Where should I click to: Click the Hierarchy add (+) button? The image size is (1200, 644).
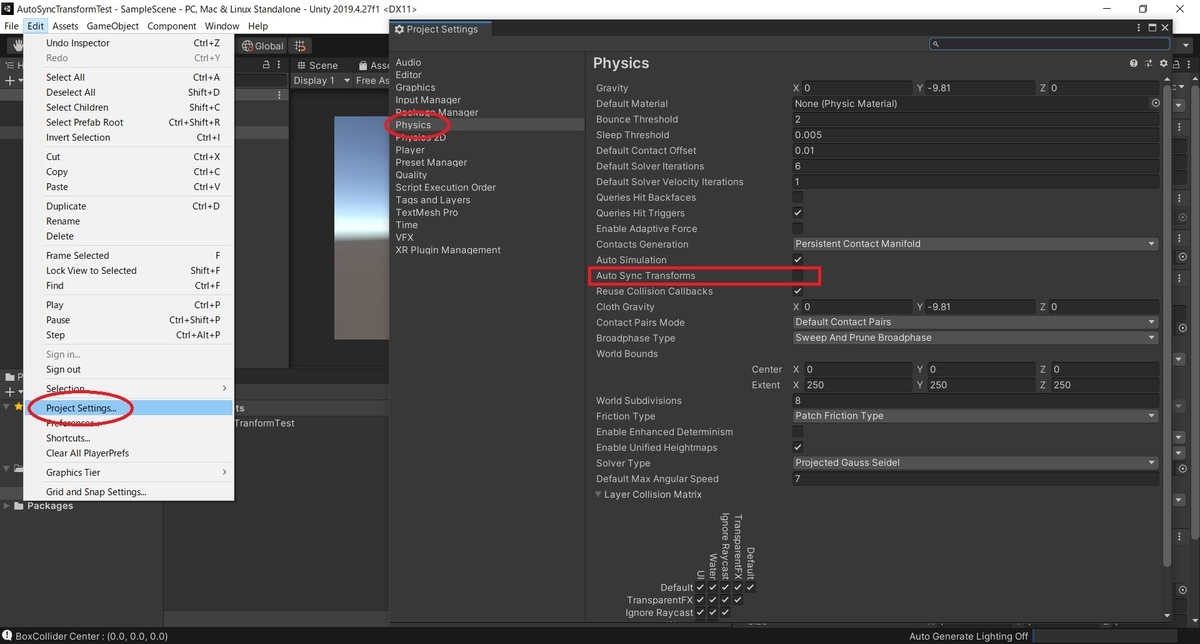[10, 80]
